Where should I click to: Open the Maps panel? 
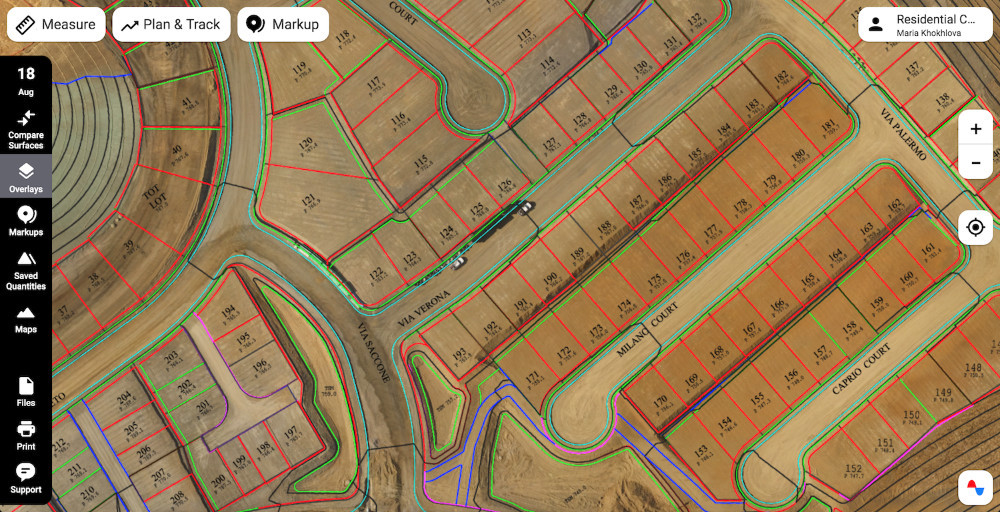pyautogui.click(x=26, y=319)
